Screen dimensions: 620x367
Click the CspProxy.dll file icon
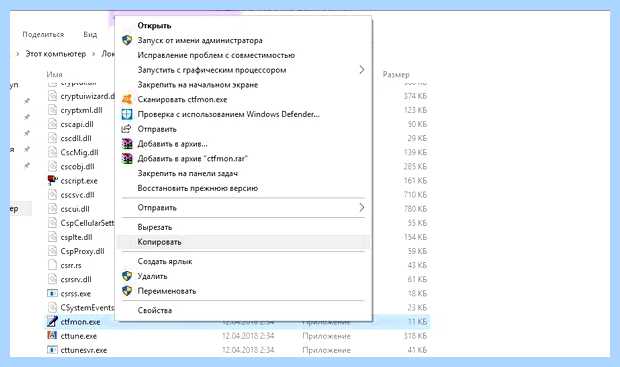pyautogui.click(x=52, y=251)
